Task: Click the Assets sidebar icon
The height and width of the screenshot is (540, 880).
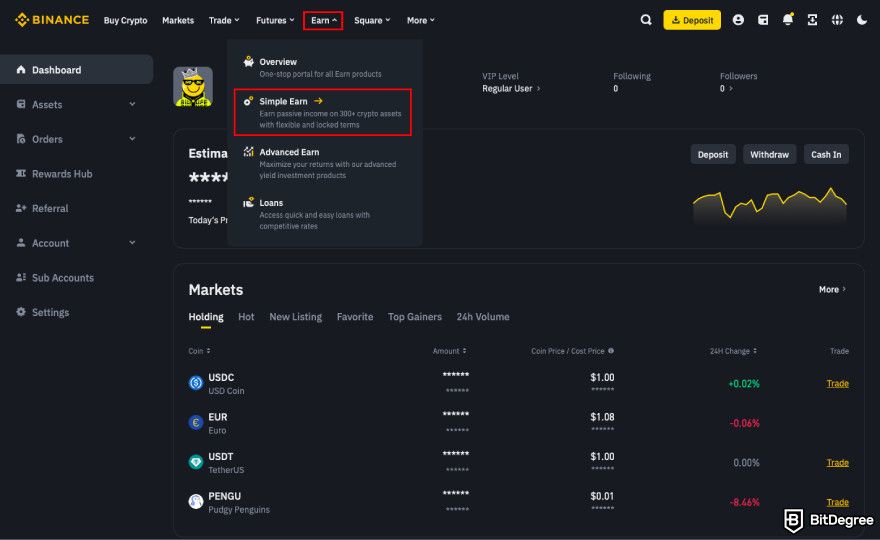Action: pos(21,104)
